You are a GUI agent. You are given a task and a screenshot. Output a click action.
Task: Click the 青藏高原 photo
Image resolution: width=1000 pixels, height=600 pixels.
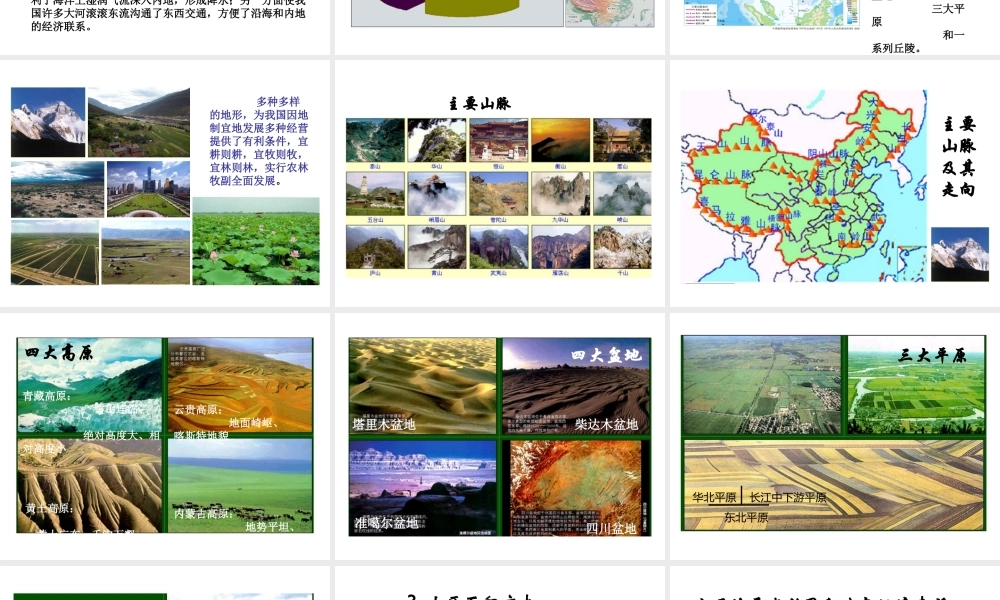[x=89, y=386]
